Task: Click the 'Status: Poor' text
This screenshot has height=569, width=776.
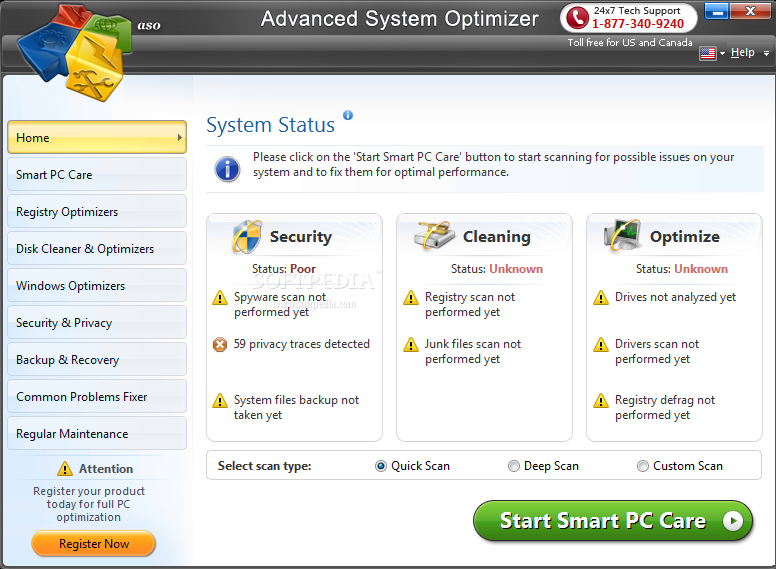Action: [284, 269]
